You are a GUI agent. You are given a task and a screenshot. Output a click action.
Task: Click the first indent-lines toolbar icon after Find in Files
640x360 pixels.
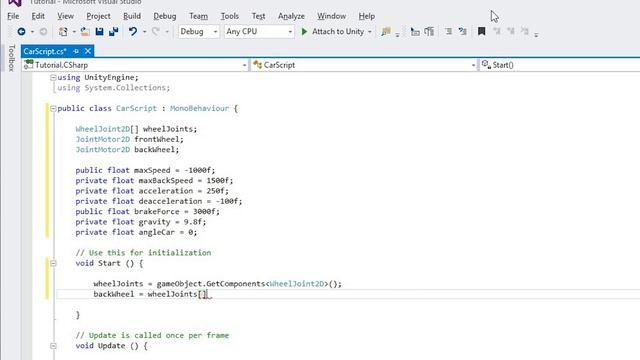[x=415, y=31]
